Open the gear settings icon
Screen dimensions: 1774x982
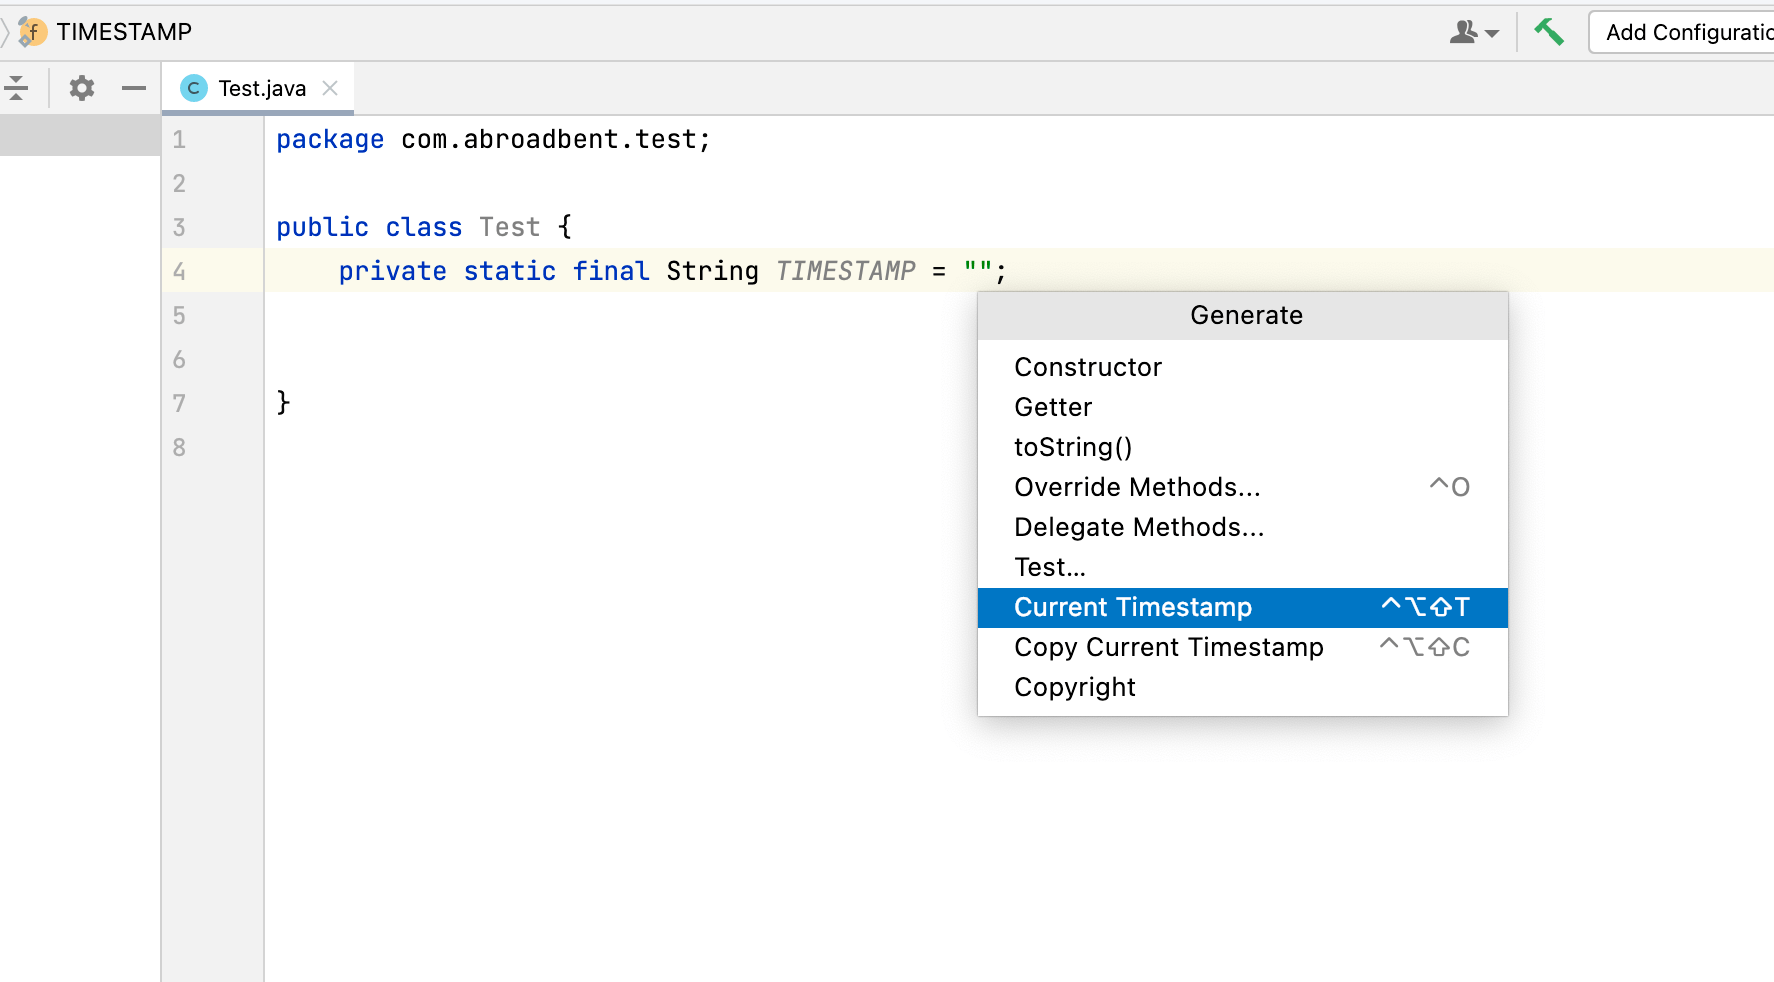point(82,88)
